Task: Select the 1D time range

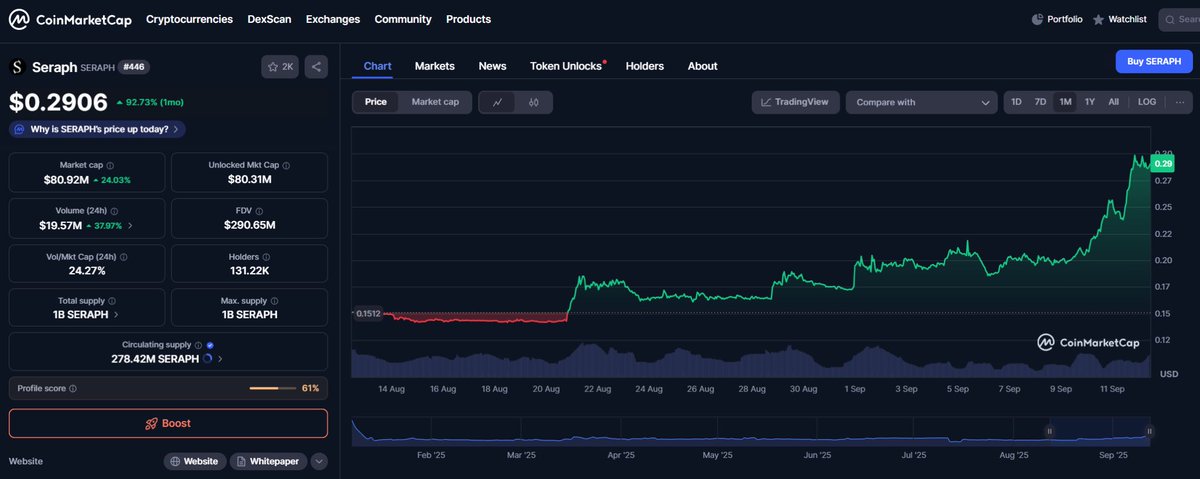Action: tap(1016, 102)
